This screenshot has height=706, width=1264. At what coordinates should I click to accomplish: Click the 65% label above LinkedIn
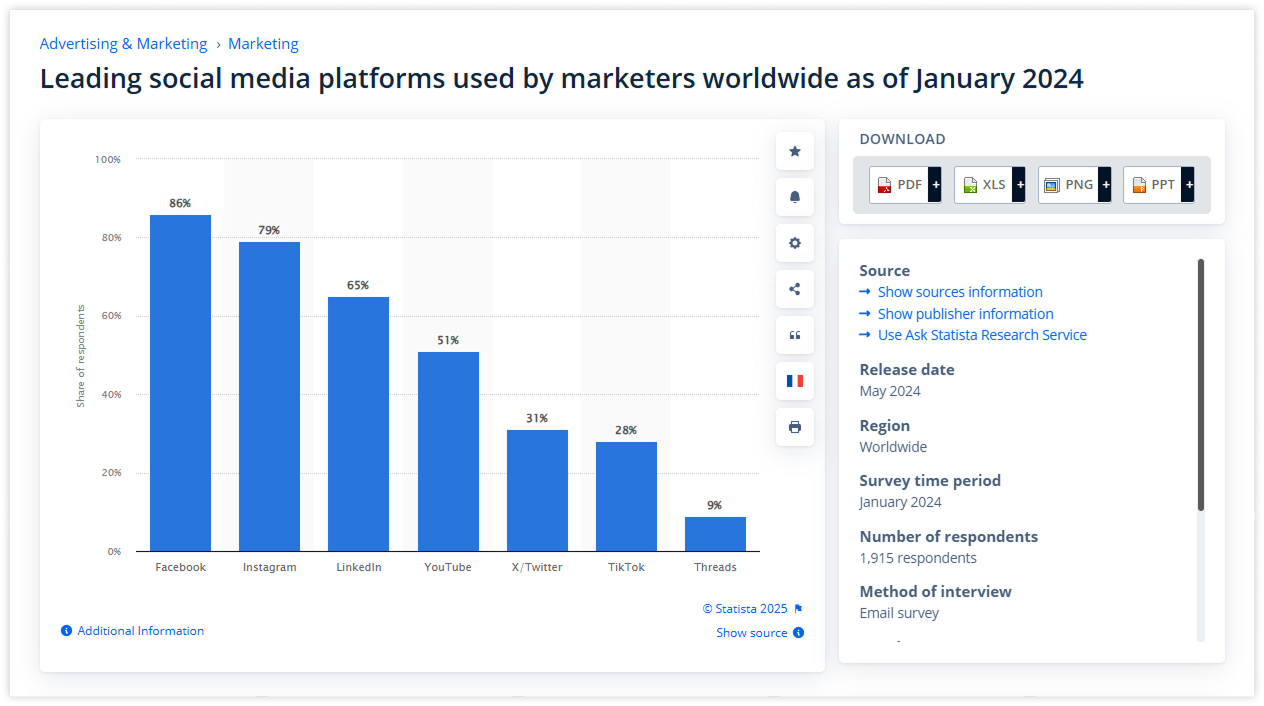358,285
